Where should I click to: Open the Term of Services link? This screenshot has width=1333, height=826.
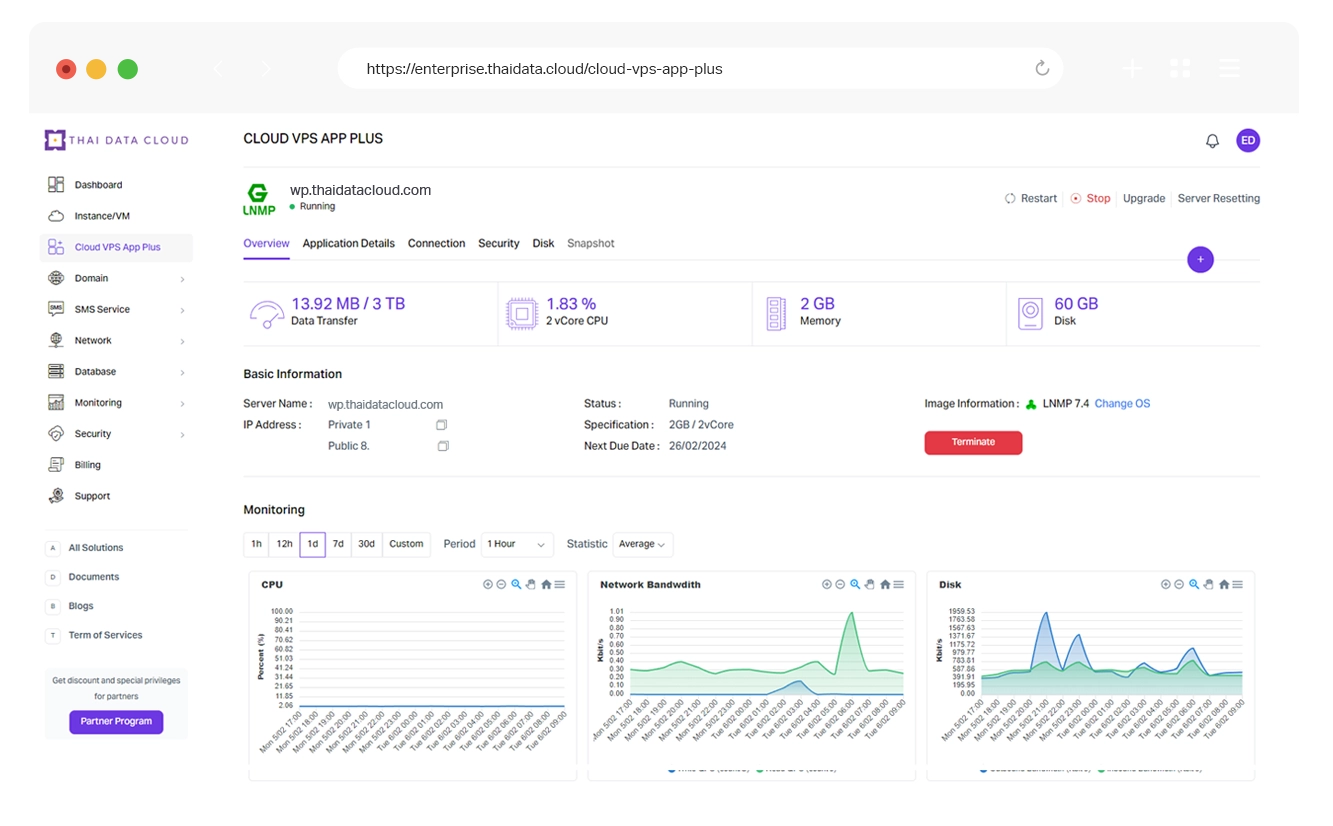[x=105, y=635]
